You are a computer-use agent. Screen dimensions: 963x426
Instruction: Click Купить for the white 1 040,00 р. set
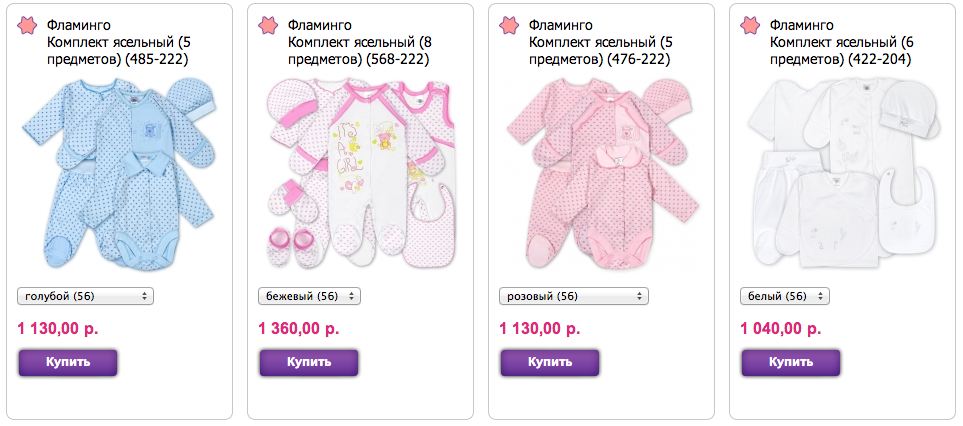pos(790,362)
